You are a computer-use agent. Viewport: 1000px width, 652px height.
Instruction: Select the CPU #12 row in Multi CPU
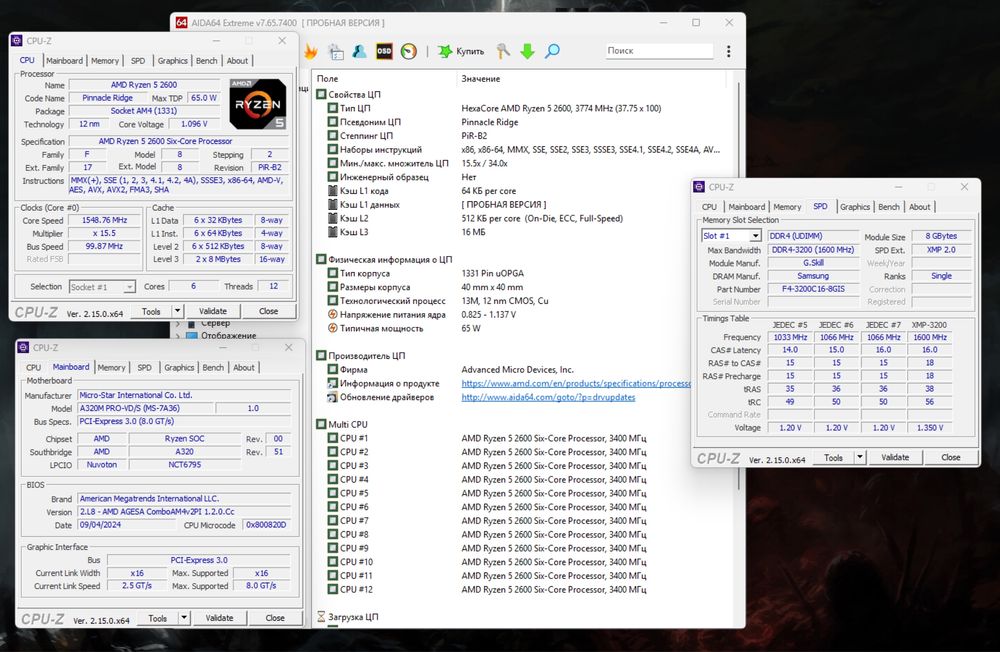(x=523, y=589)
